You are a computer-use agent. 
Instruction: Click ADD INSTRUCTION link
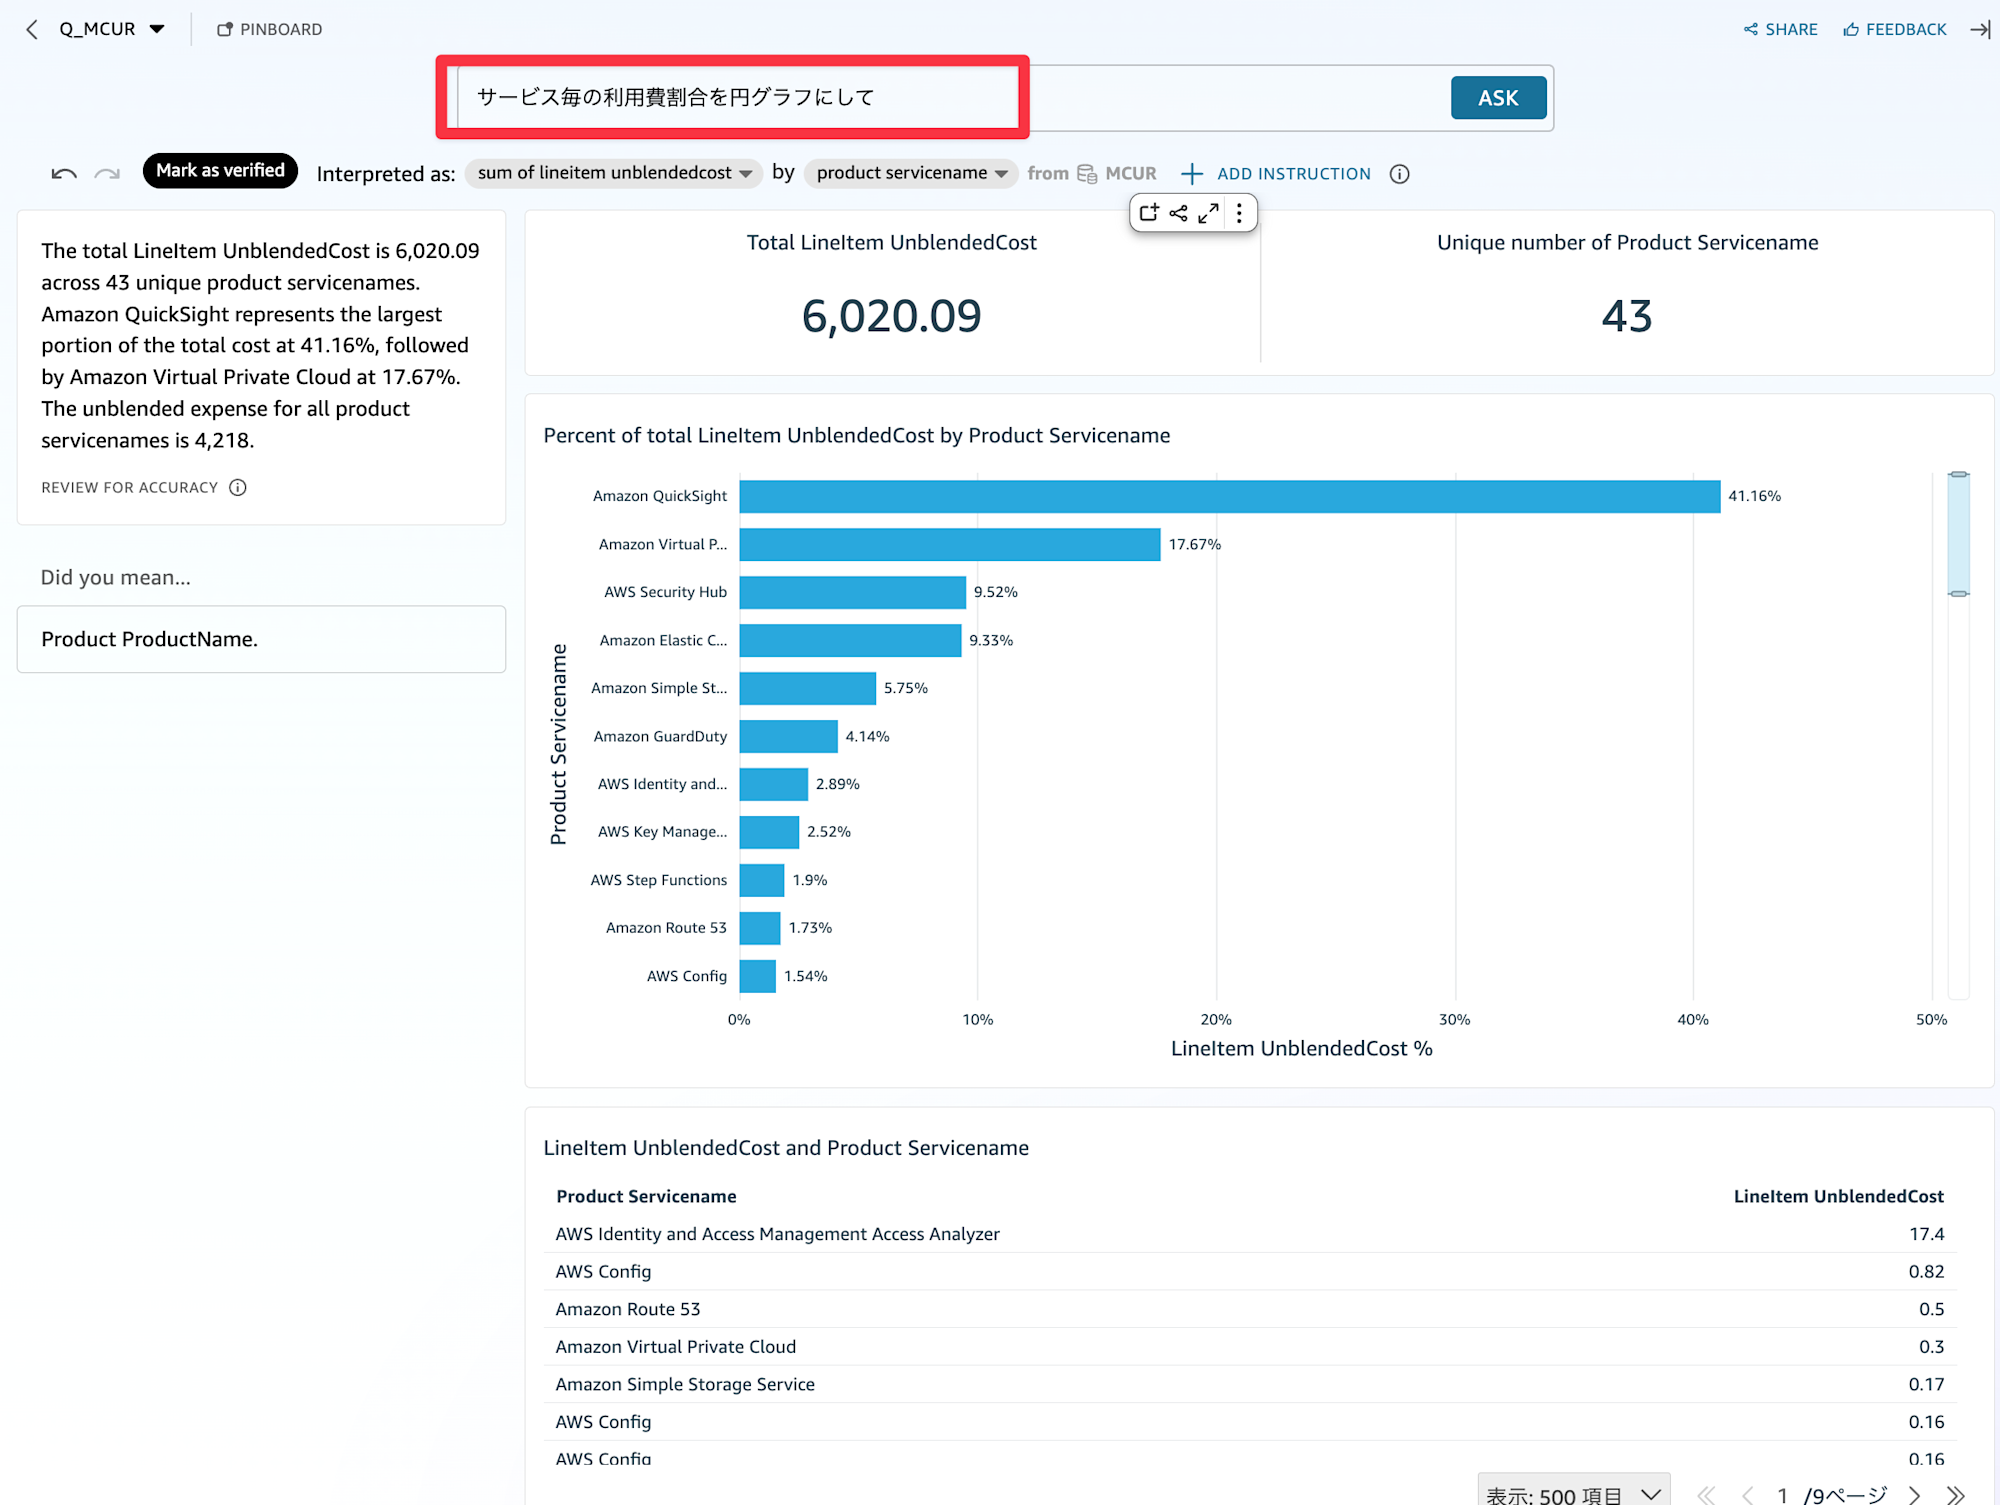tap(1293, 174)
